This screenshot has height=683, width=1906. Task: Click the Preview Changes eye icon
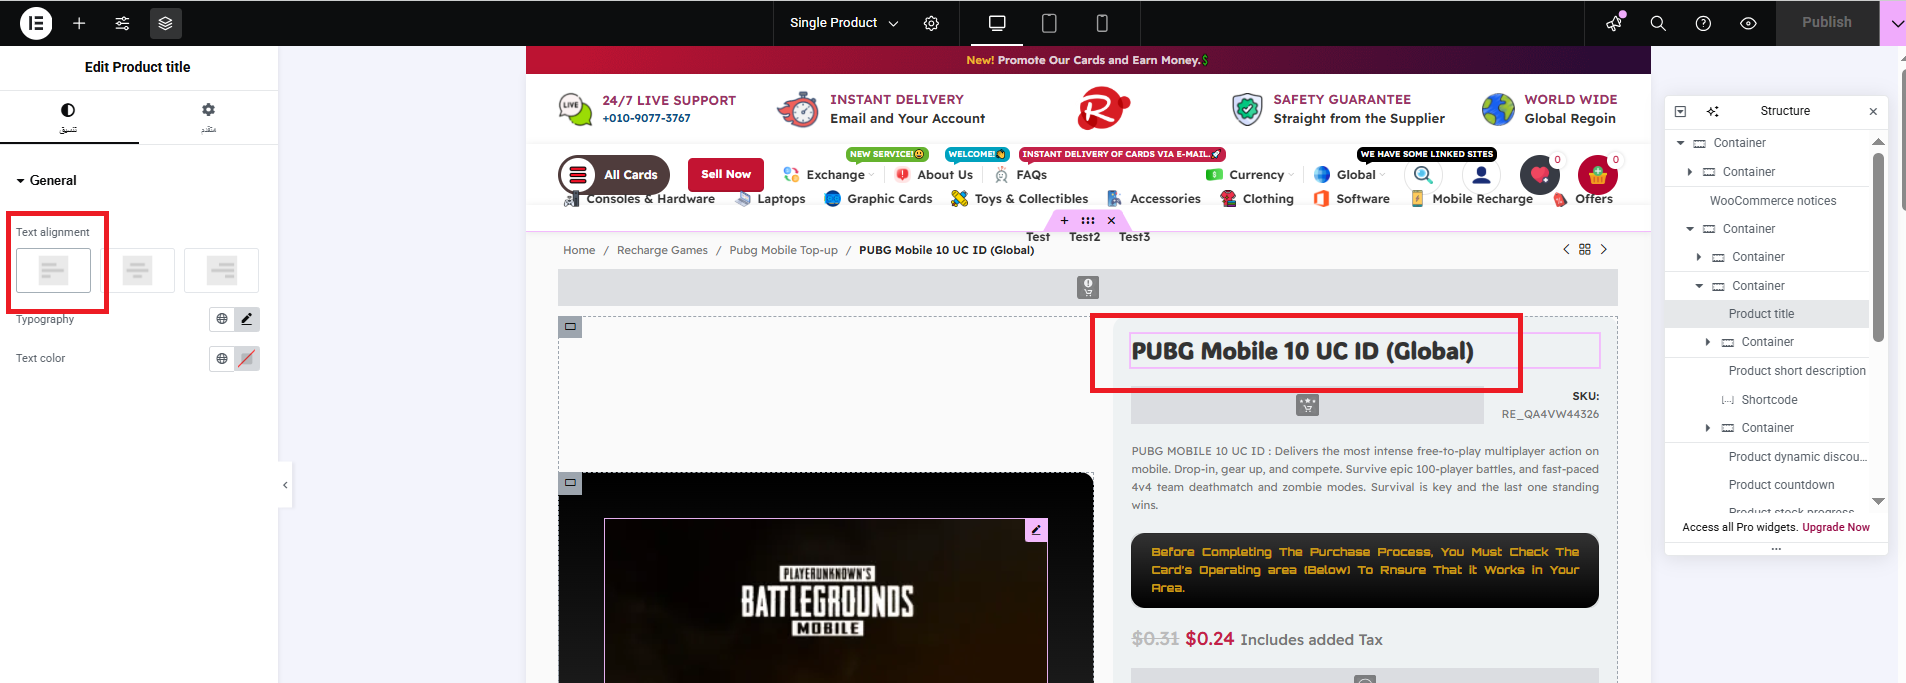[1748, 23]
